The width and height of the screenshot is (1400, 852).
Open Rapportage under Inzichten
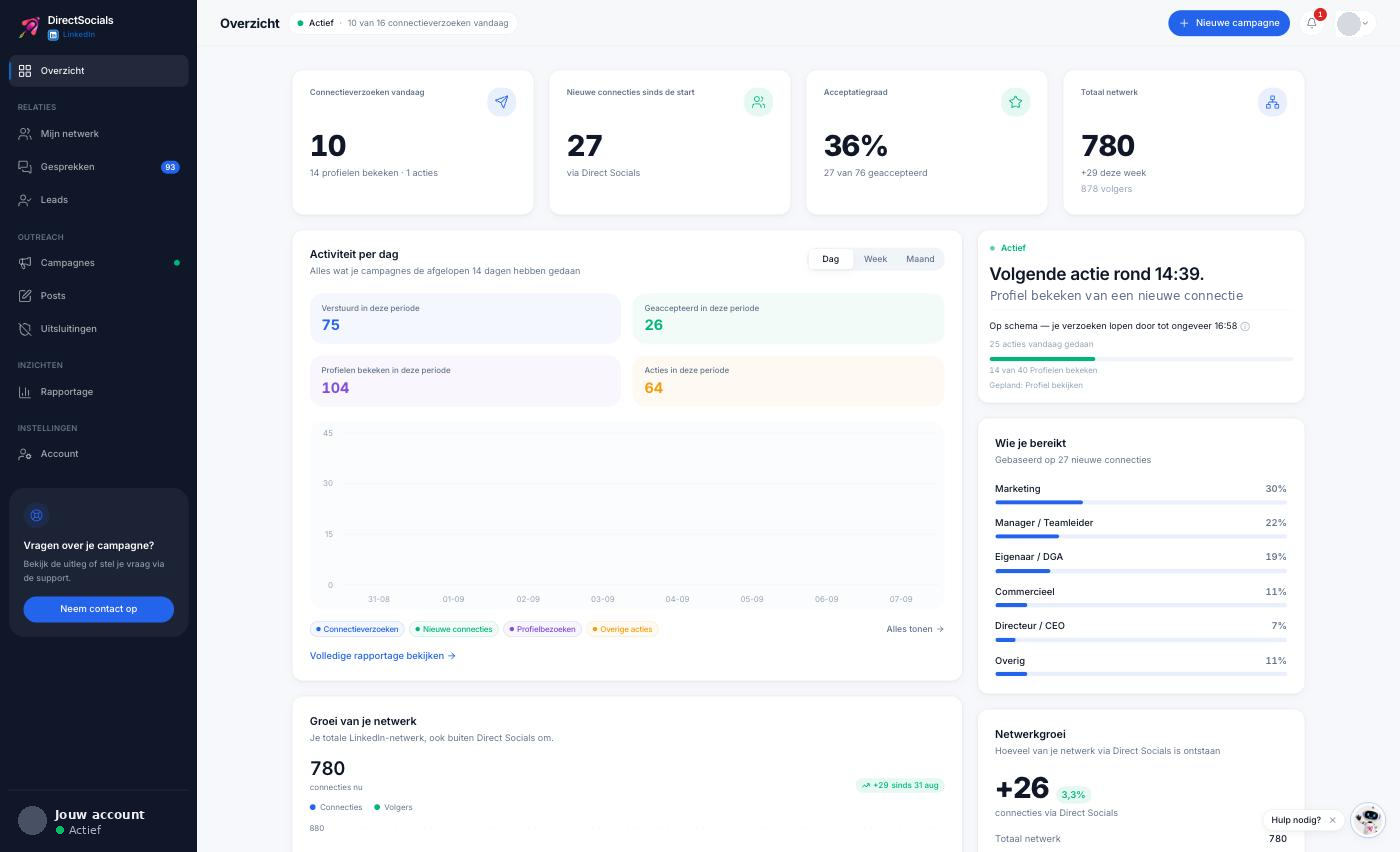click(99, 392)
